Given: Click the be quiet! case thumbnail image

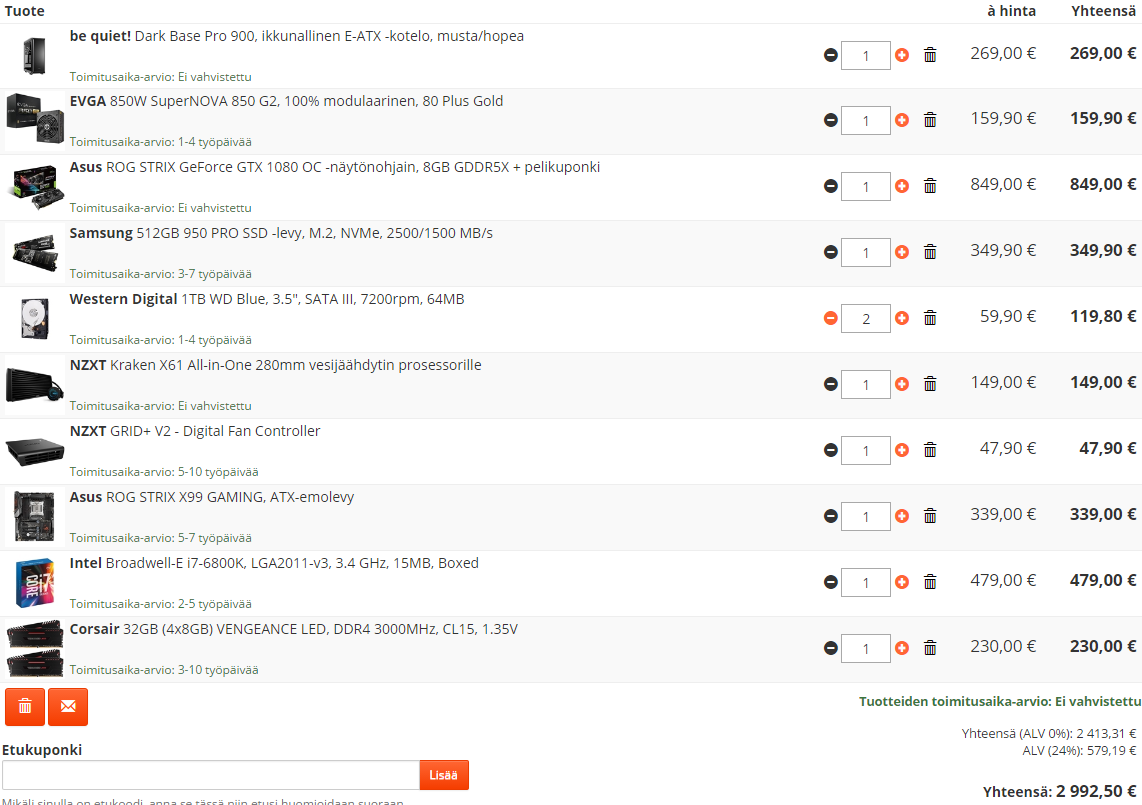Looking at the screenshot, I should pos(34,55).
